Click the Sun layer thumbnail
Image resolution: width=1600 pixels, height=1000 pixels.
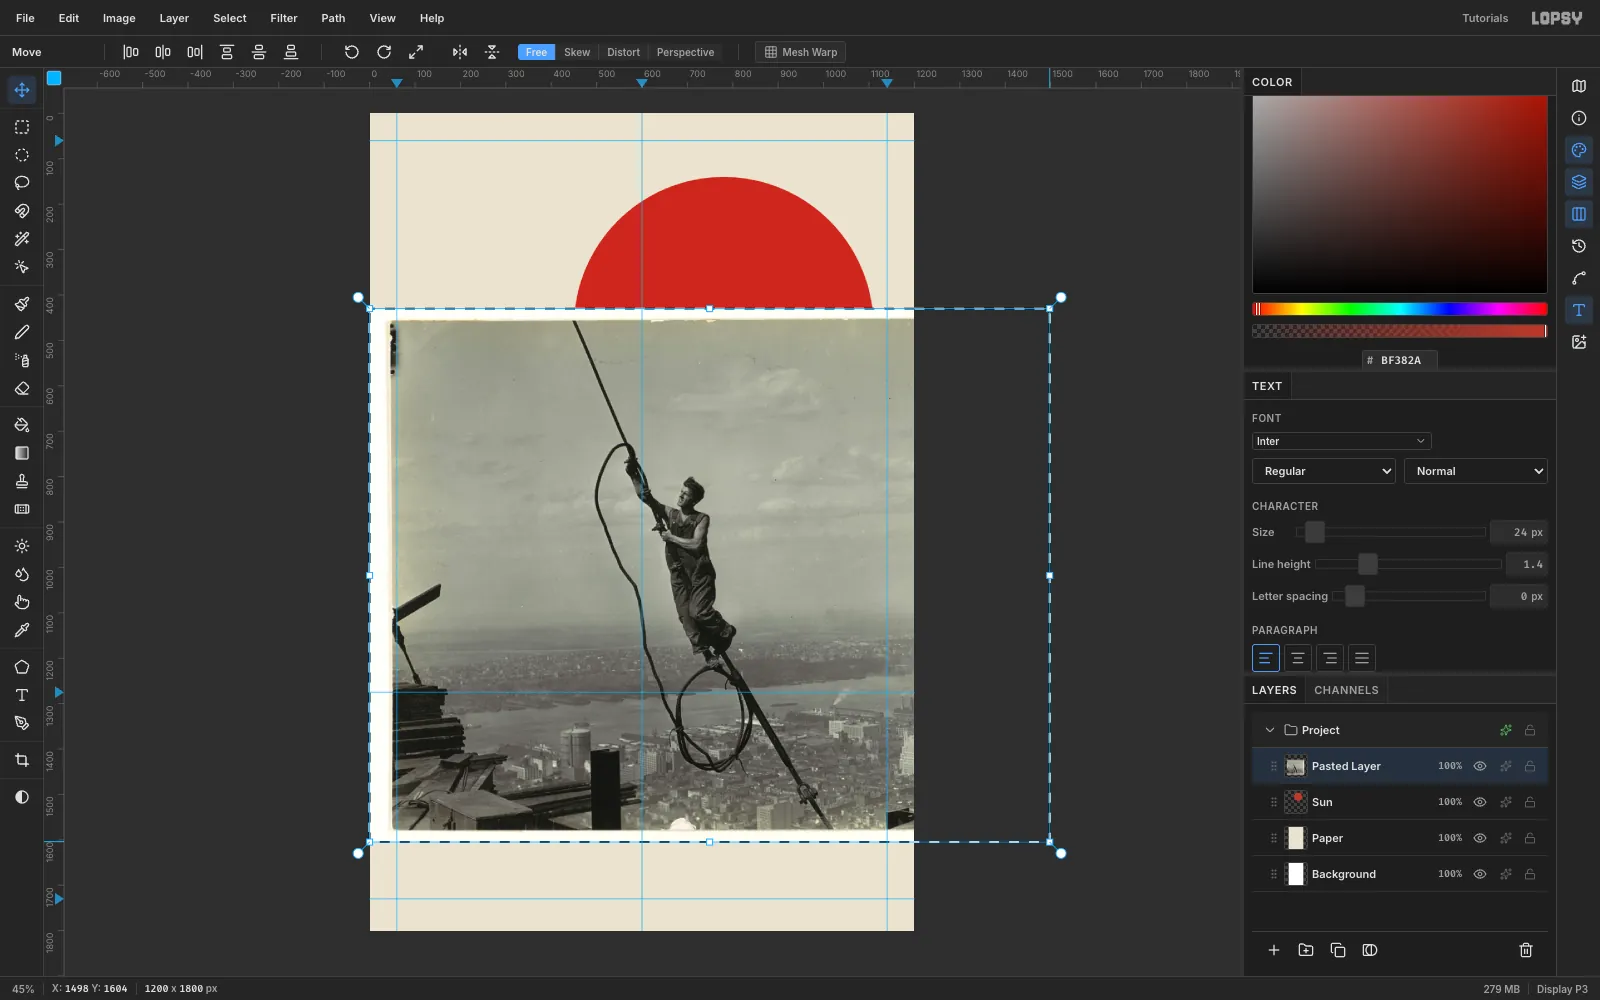pos(1296,802)
